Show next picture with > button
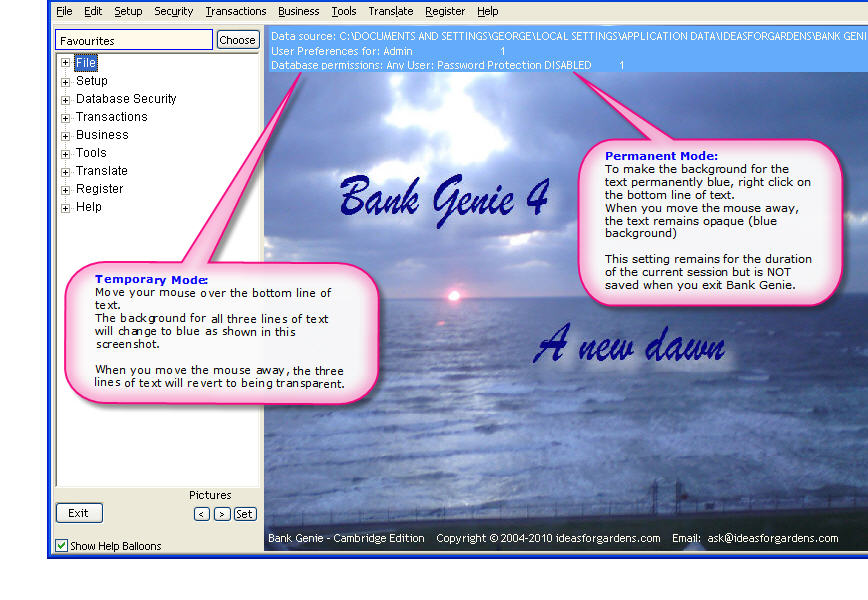Image resolution: width=868 pixels, height=600 pixels. tap(222, 514)
